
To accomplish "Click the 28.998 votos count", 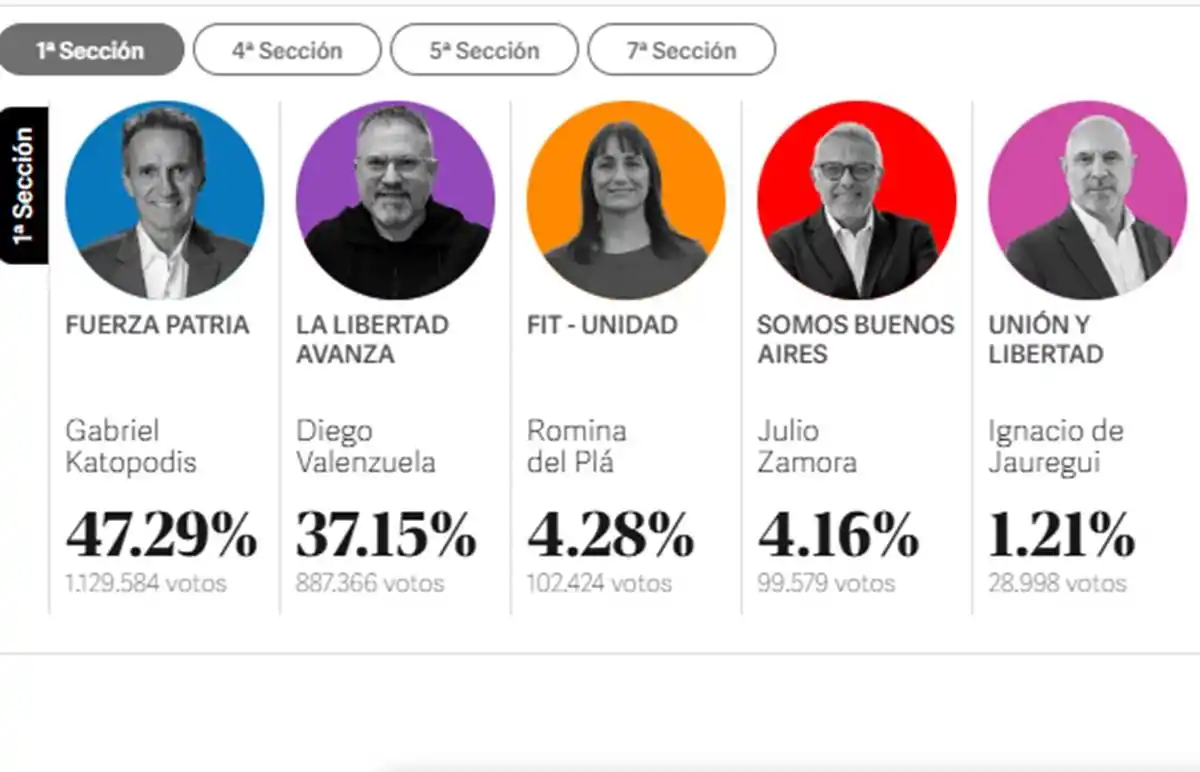I will [x=1055, y=582].
